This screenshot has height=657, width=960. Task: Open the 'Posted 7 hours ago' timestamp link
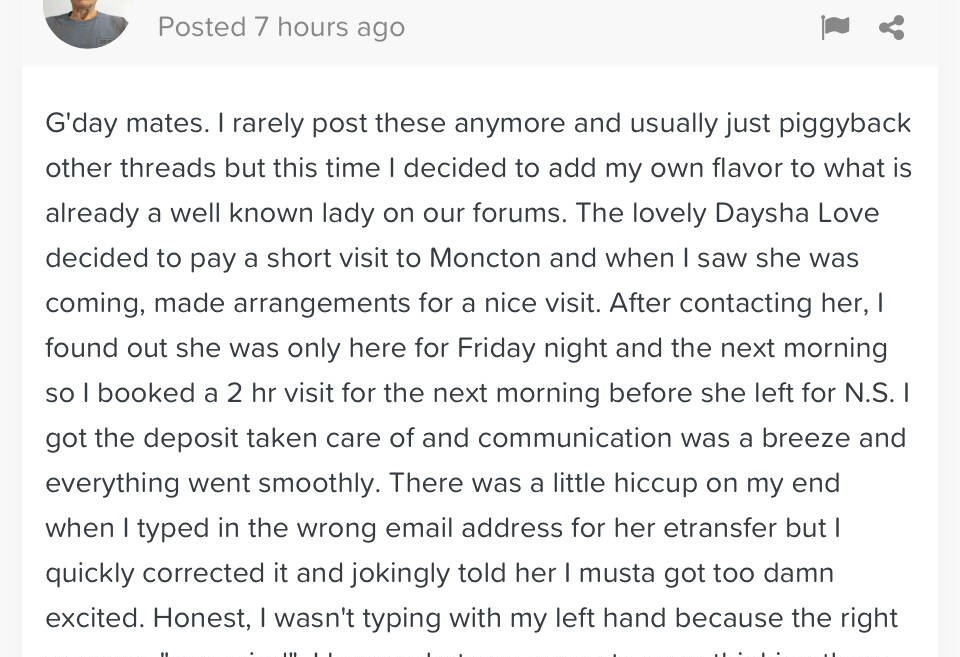[x=281, y=28]
